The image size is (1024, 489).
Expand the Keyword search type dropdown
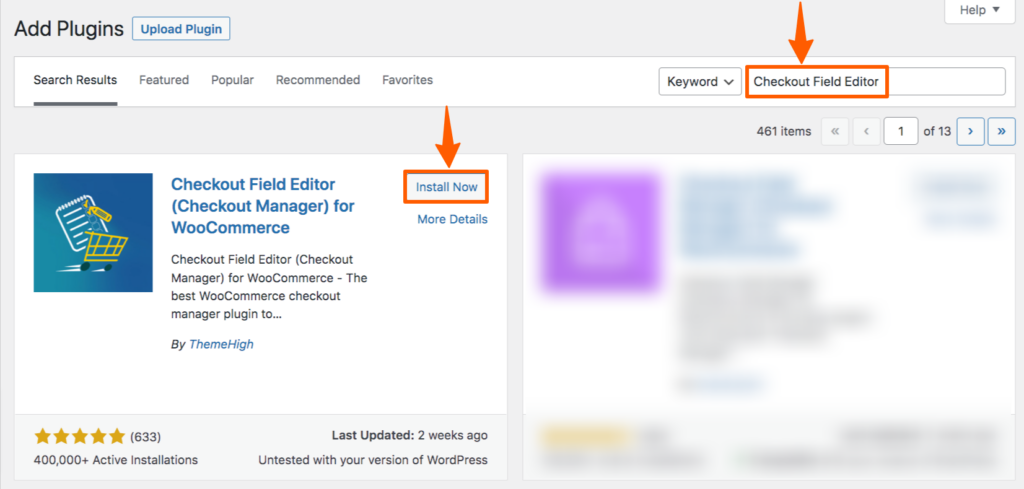pyautogui.click(x=700, y=82)
